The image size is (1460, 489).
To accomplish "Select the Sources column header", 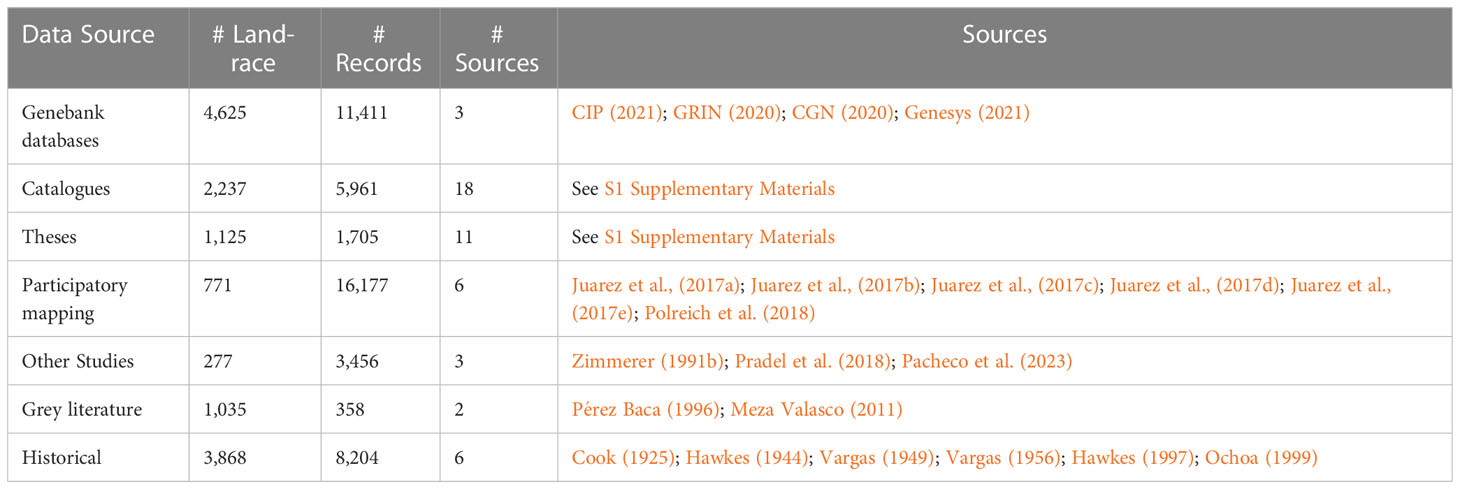I will (x=1004, y=35).
